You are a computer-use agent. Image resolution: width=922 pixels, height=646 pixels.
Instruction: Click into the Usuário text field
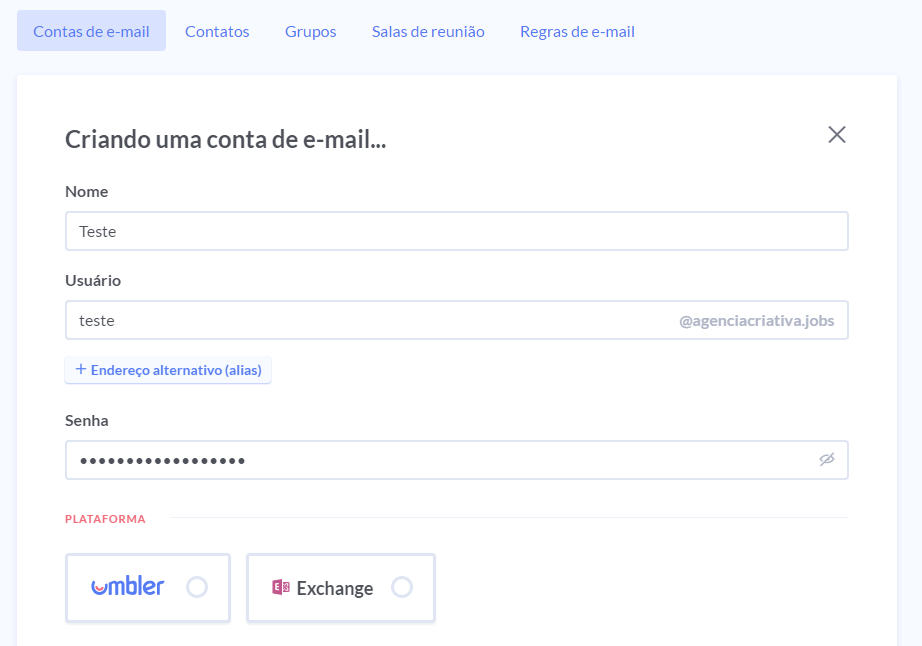point(370,321)
